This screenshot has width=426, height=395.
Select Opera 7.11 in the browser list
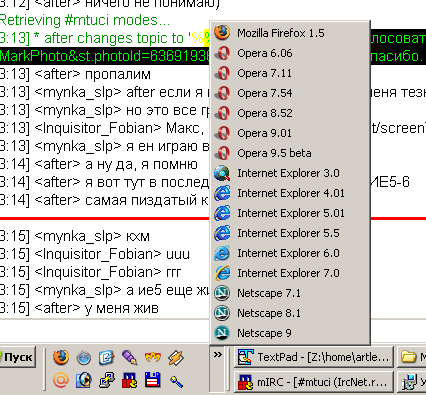[x=290, y=73]
